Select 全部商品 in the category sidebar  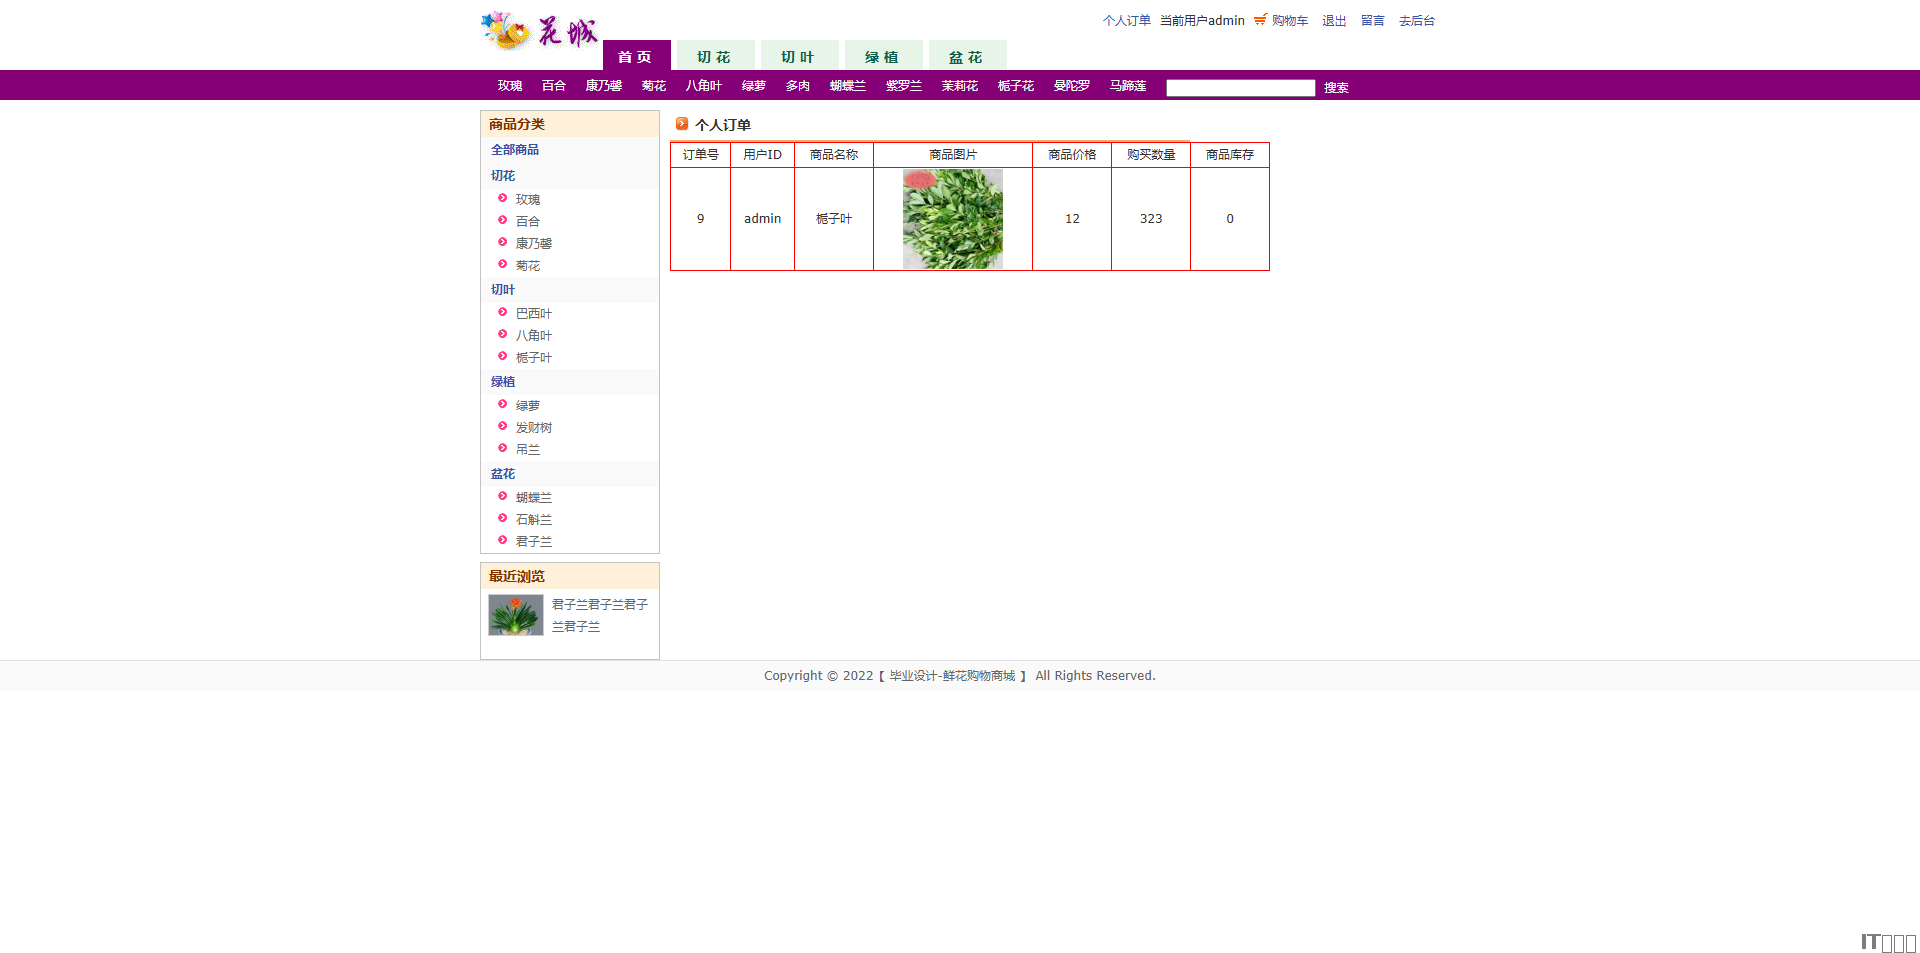click(x=515, y=150)
